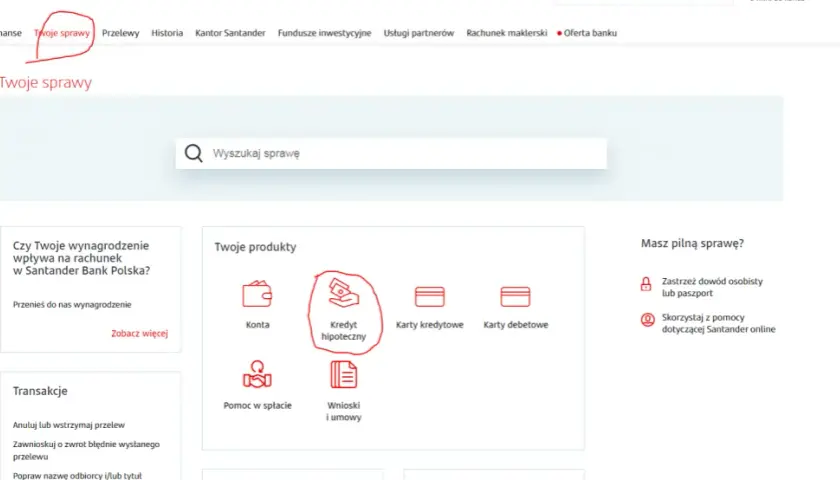
Task: Click the Zobacz więcej link
Action: [x=140, y=333]
